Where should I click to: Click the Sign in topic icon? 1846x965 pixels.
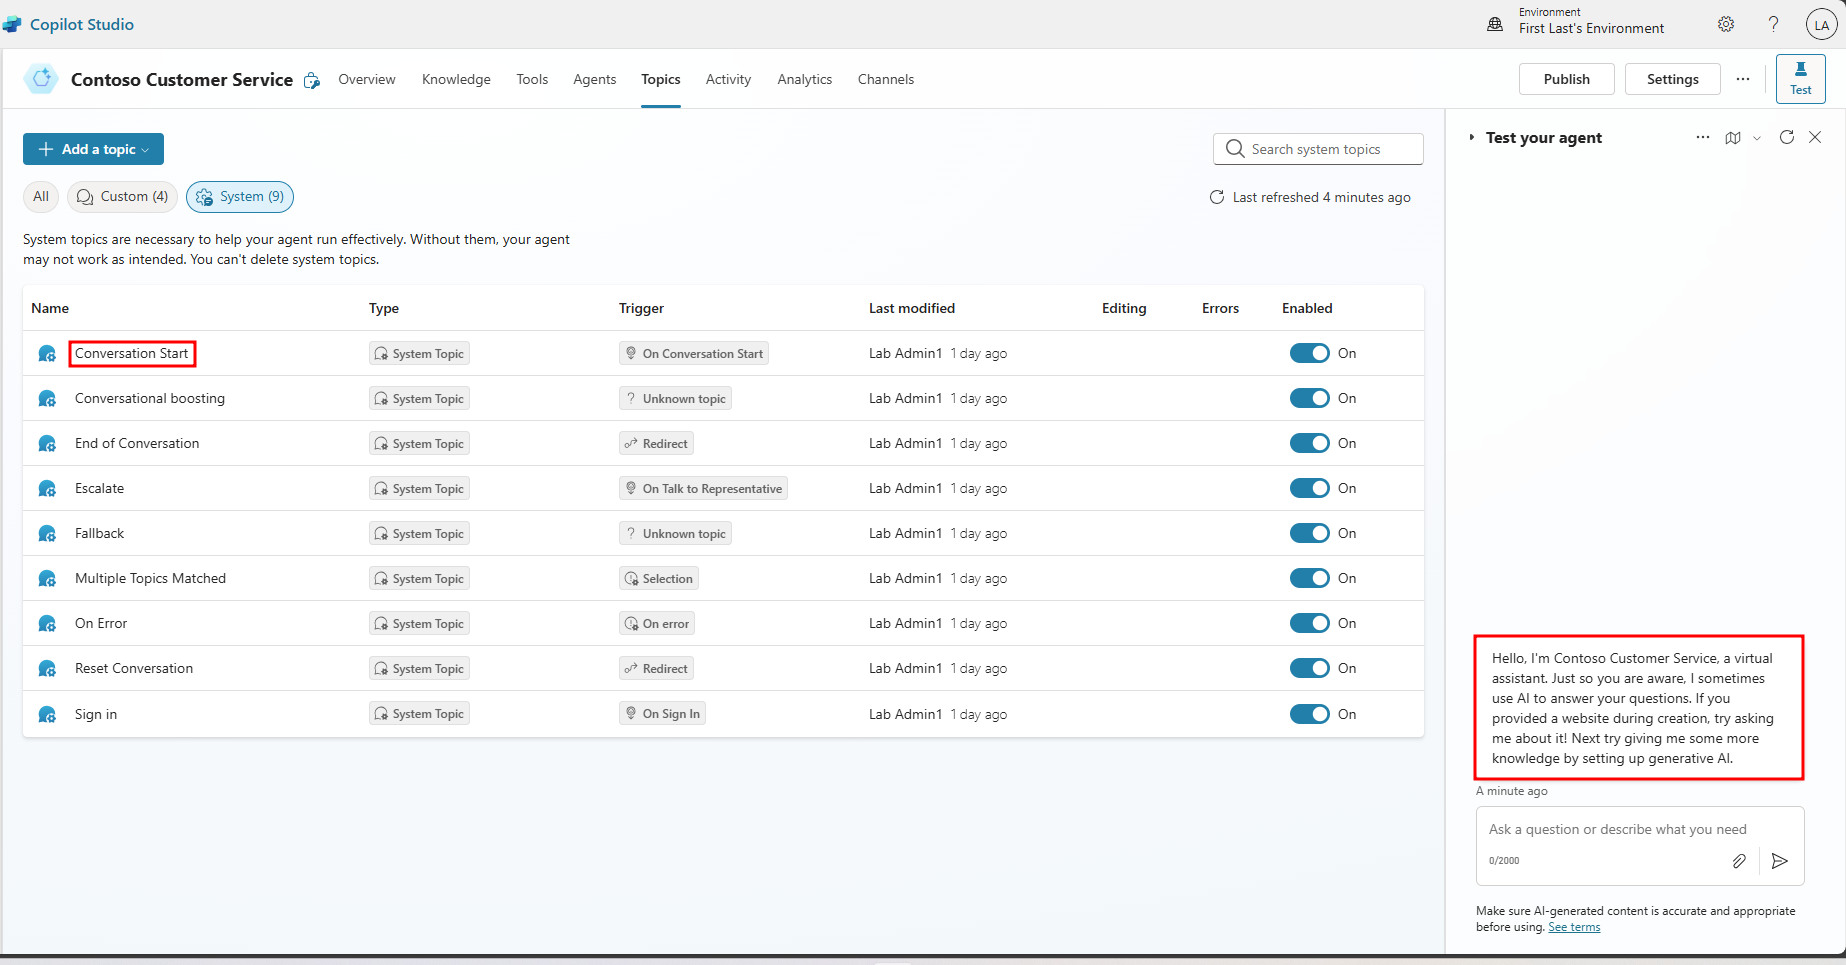point(47,714)
